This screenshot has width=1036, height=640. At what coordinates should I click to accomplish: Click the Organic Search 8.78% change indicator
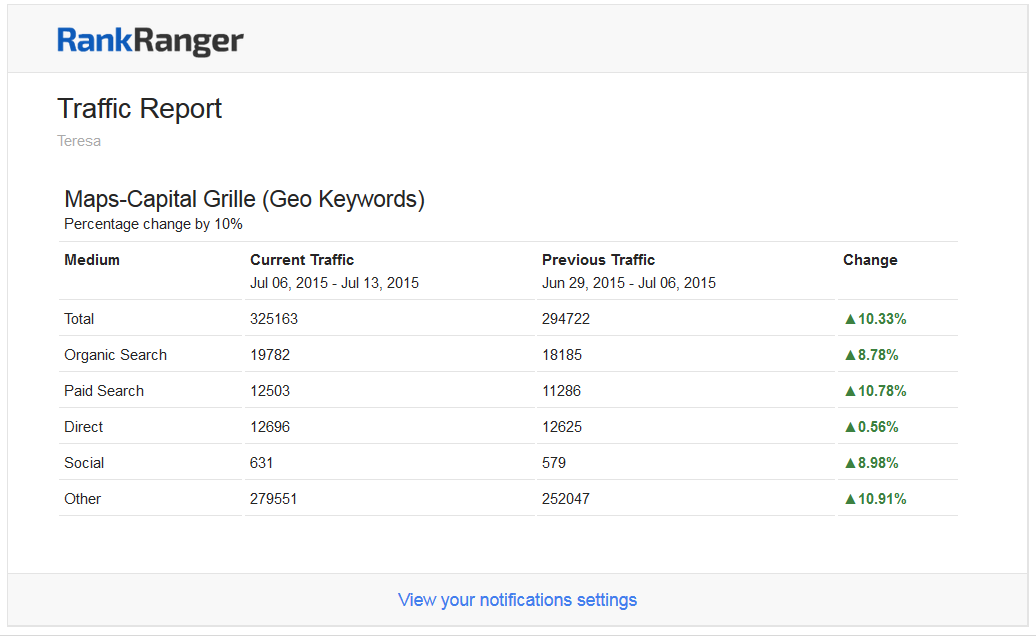(x=871, y=355)
